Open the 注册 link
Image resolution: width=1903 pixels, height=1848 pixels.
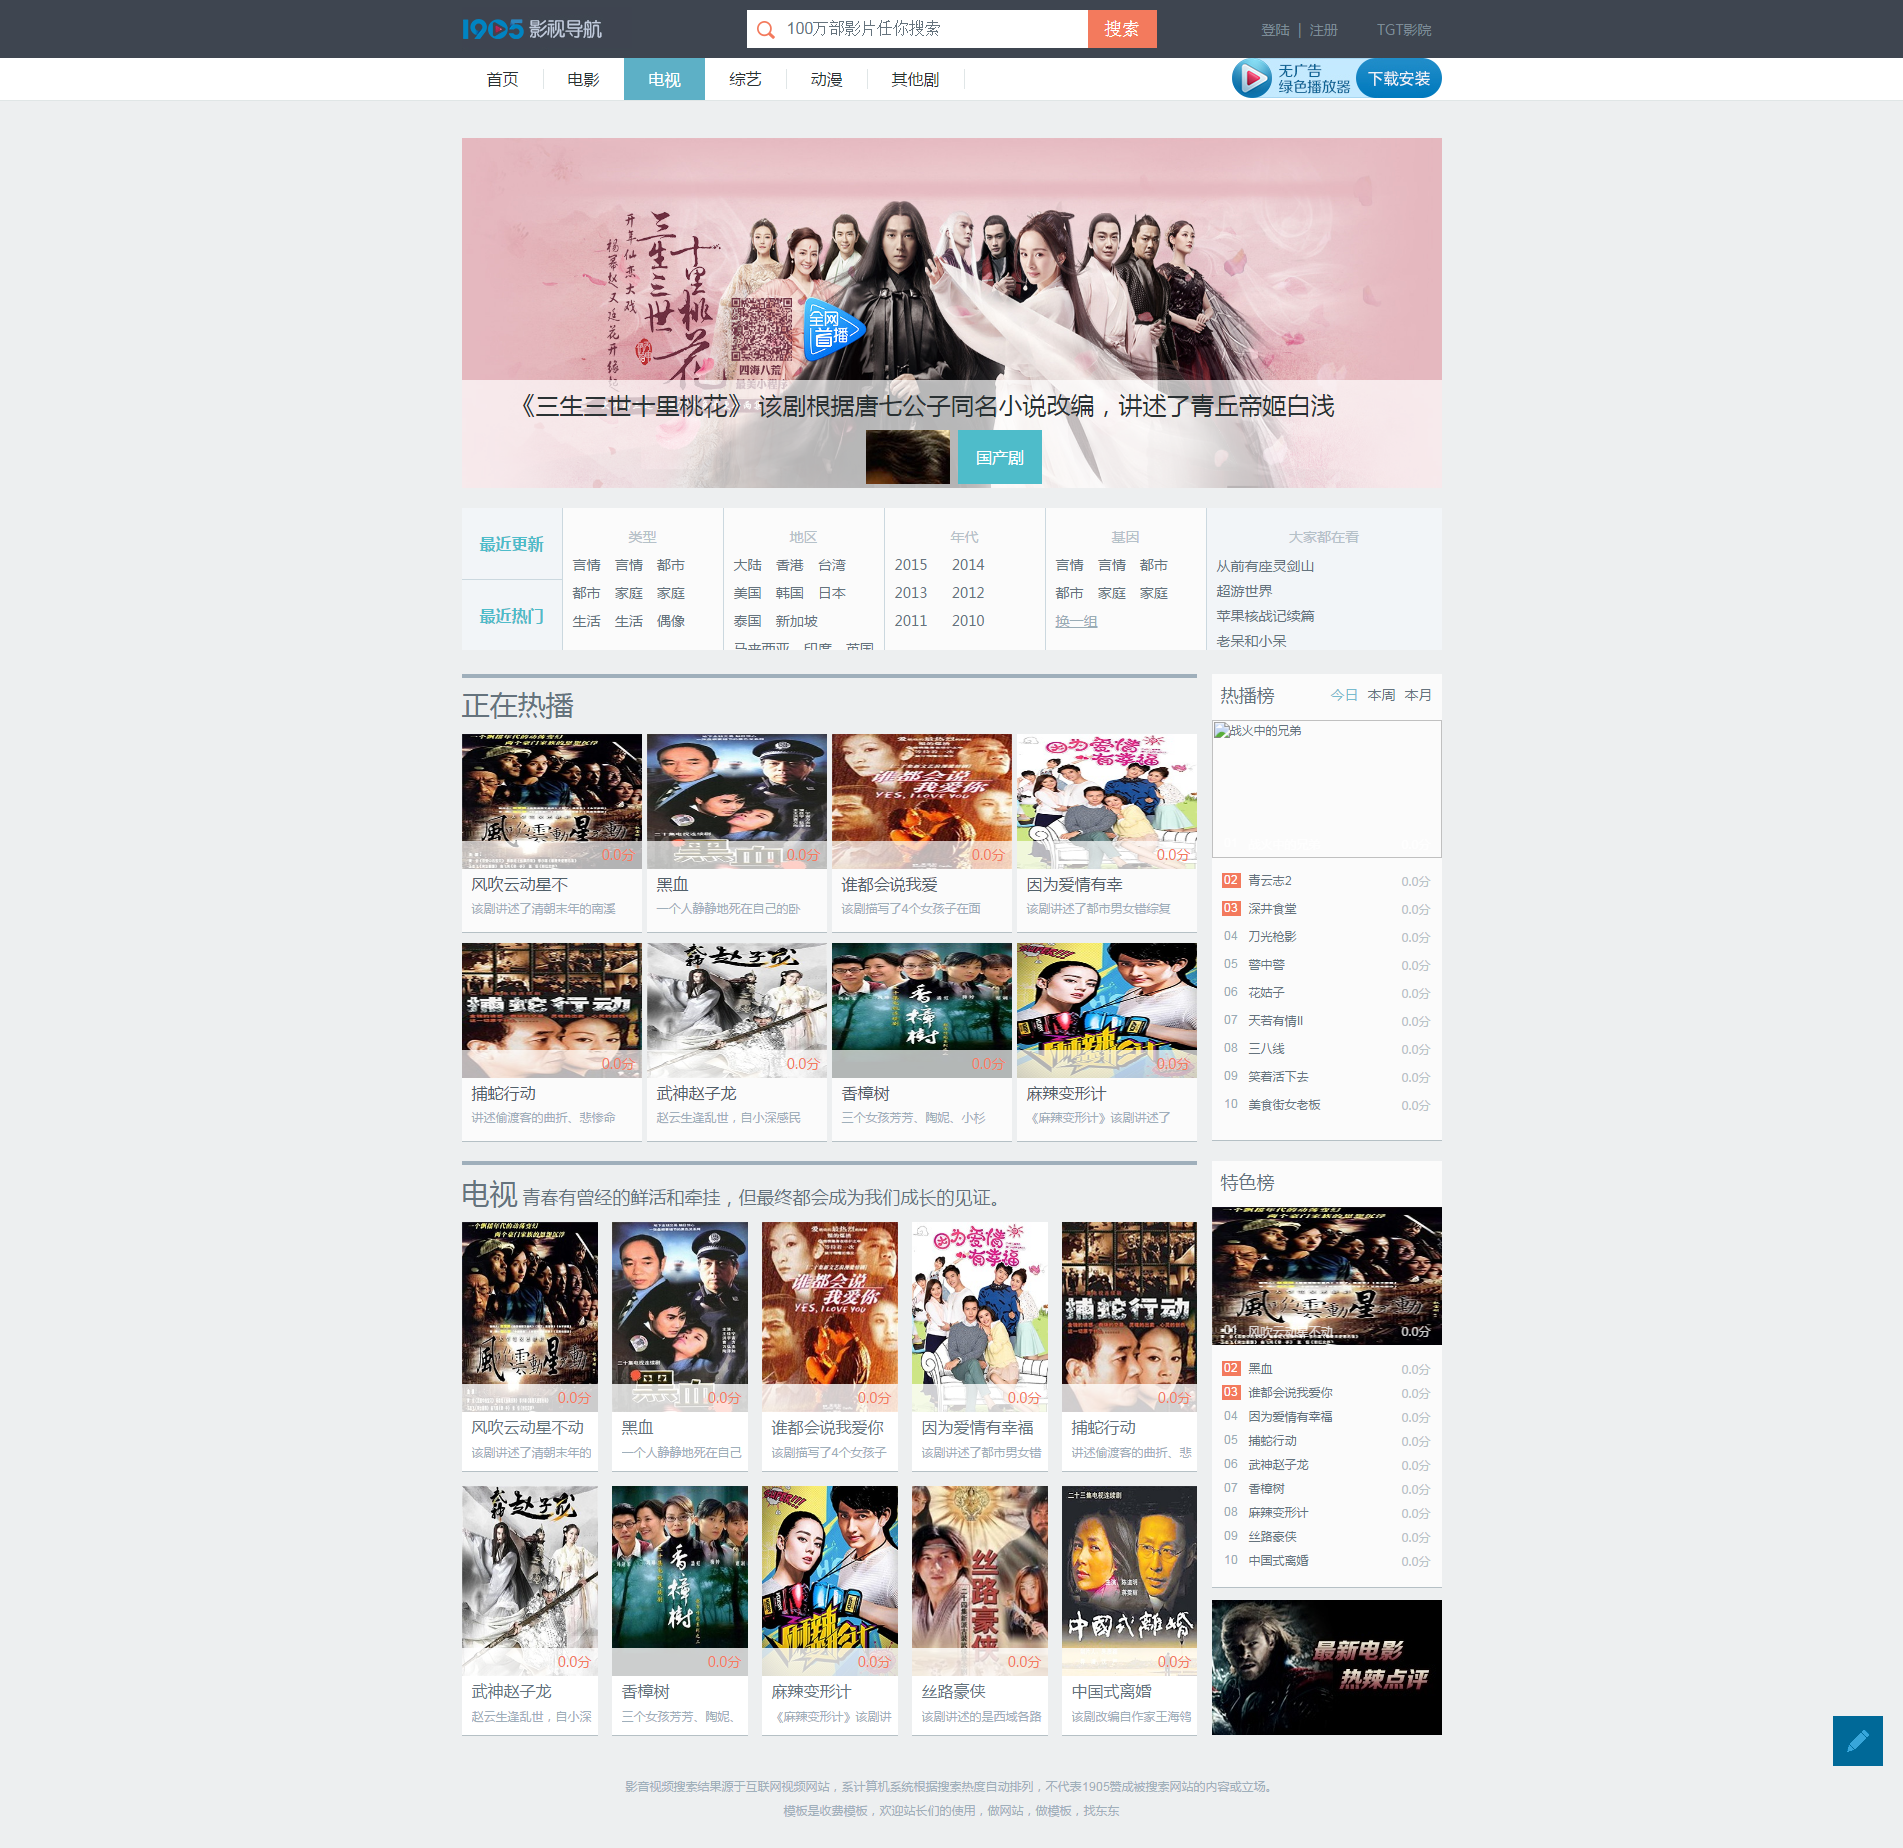tap(1323, 30)
